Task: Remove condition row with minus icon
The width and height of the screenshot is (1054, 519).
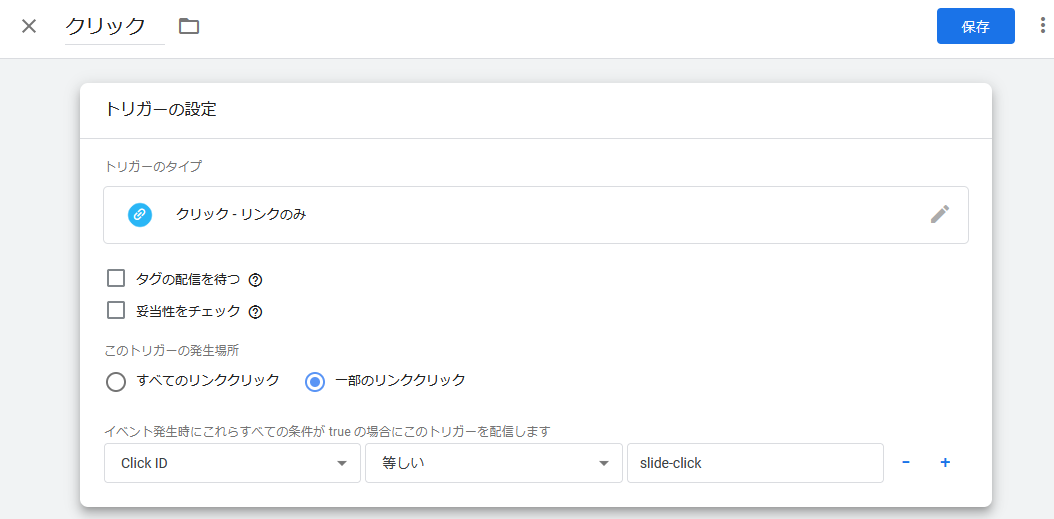Action: point(906,463)
